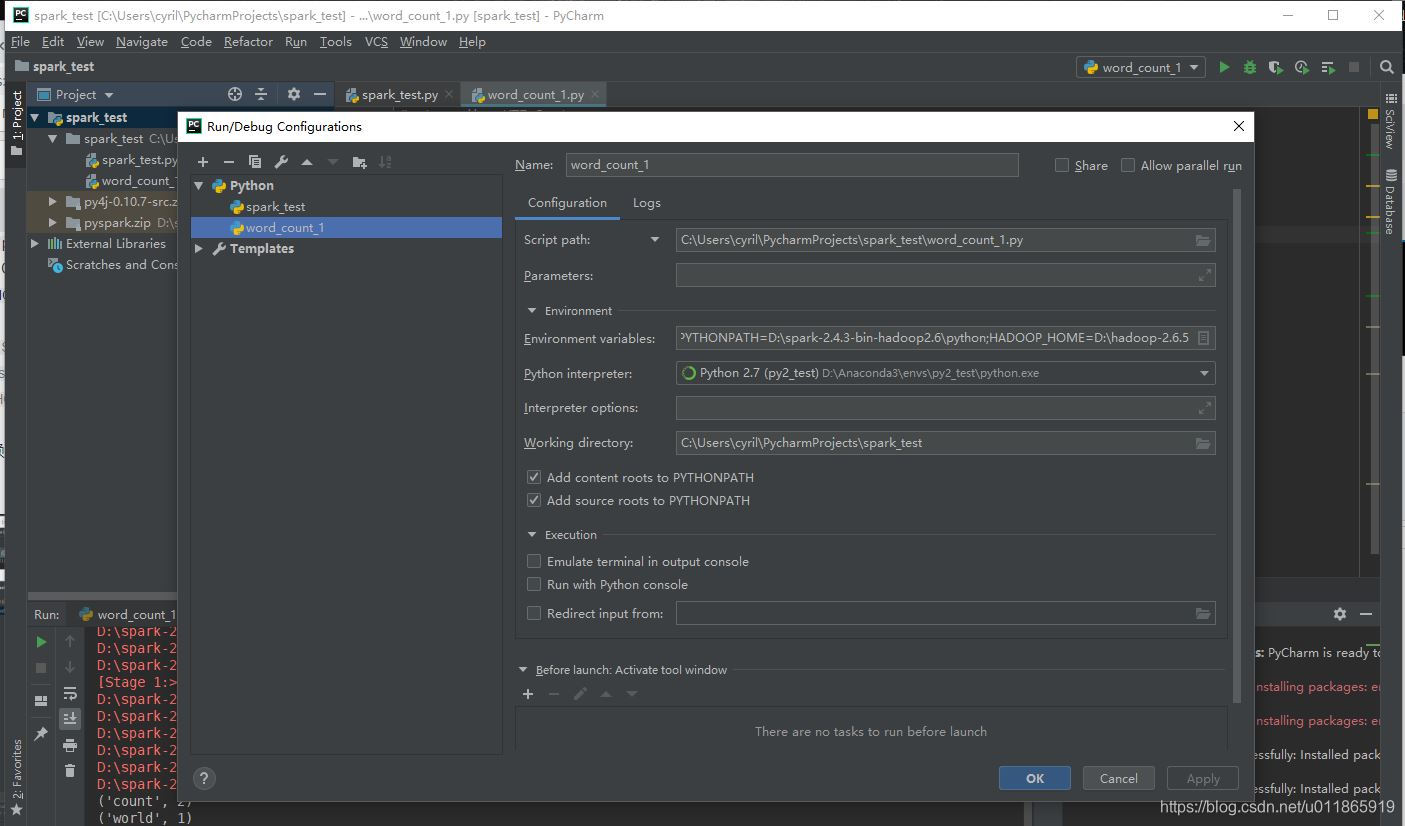Open Database side panel tab
The width and height of the screenshot is (1405, 826).
(x=1390, y=201)
